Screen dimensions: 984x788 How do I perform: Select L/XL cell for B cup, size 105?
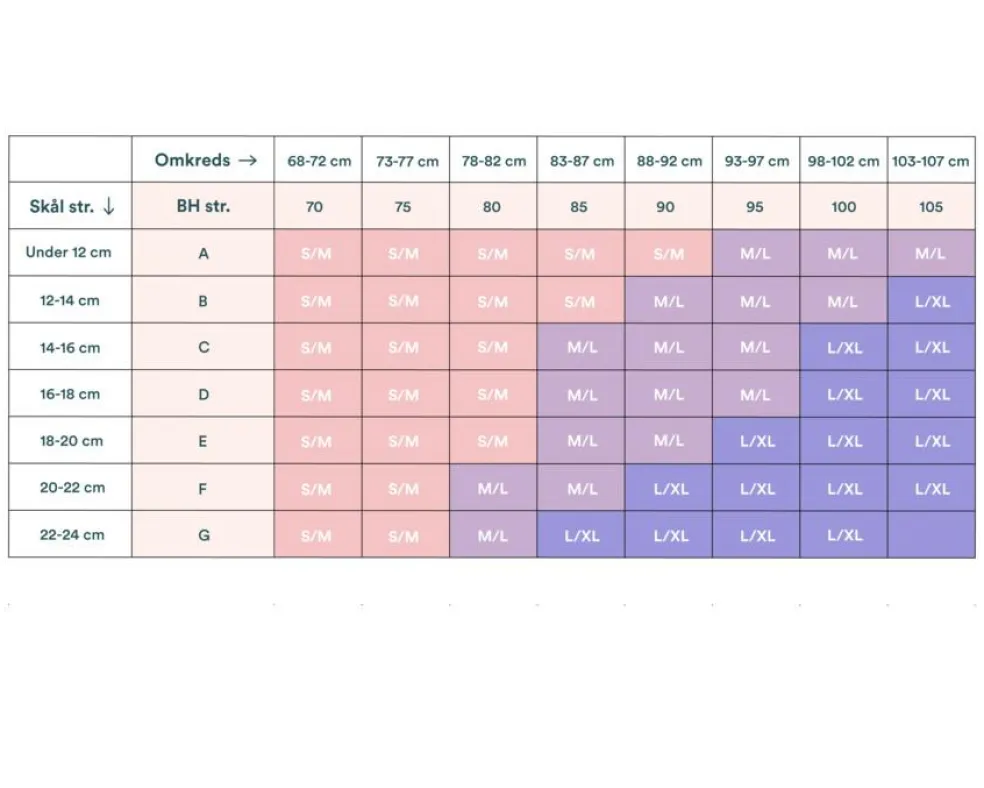click(931, 301)
